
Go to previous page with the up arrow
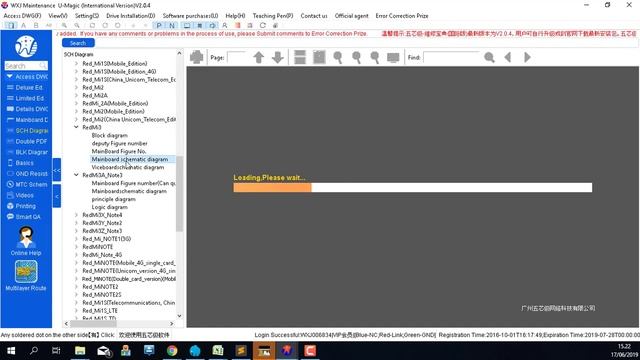pyautogui.click(x=258, y=57)
